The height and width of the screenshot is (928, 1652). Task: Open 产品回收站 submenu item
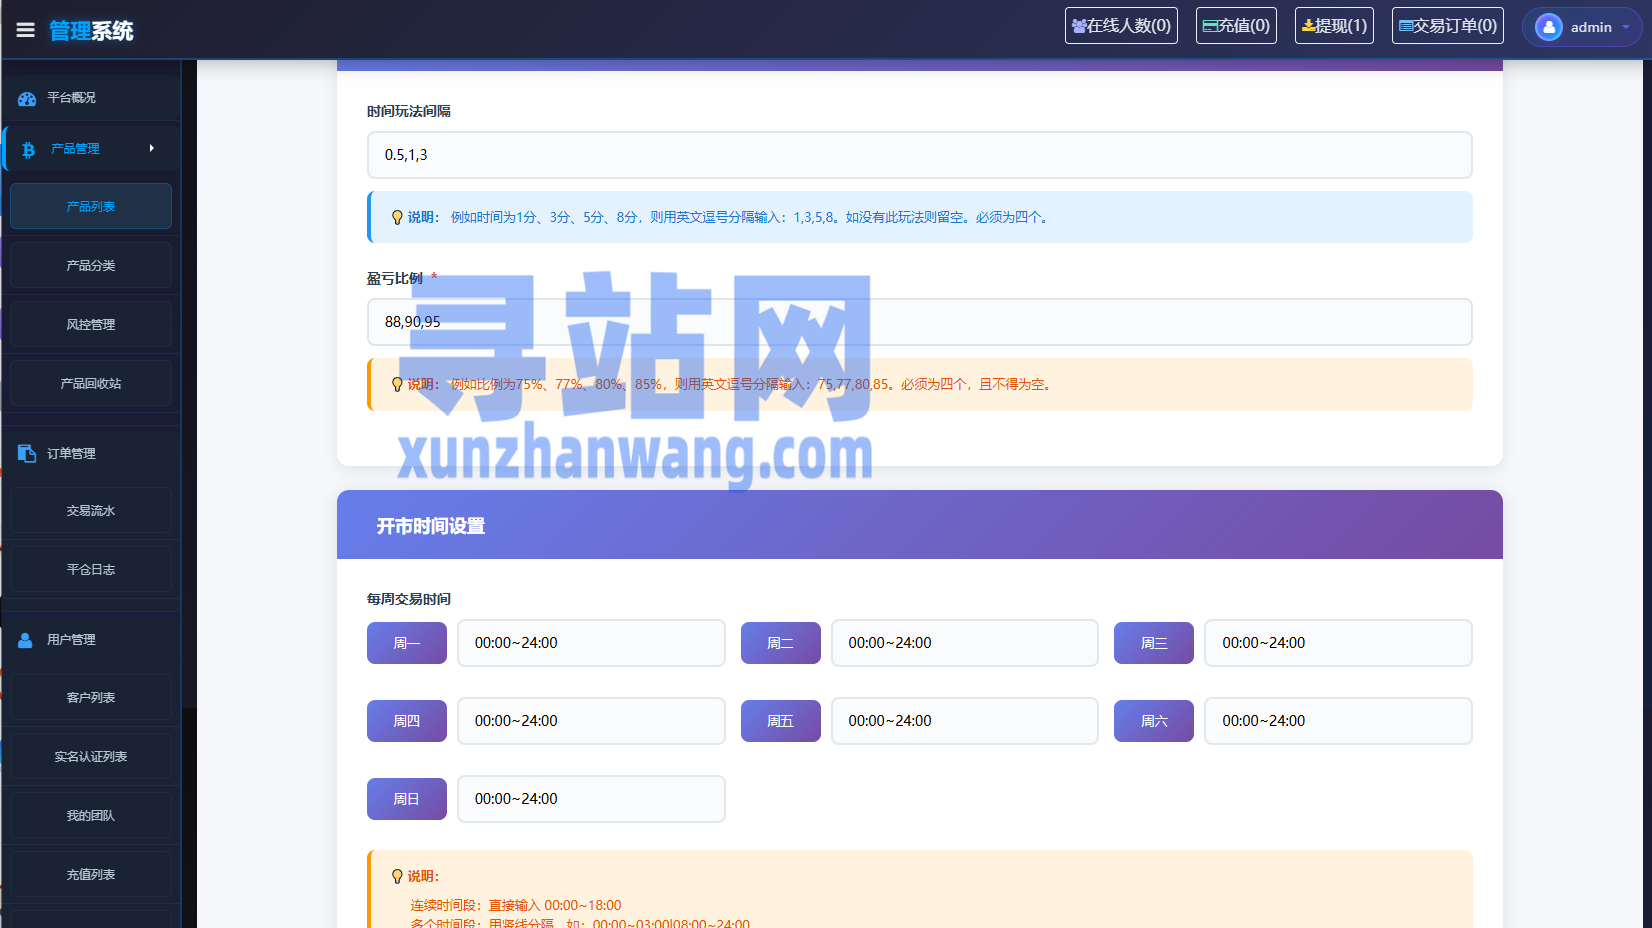click(91, 383)
